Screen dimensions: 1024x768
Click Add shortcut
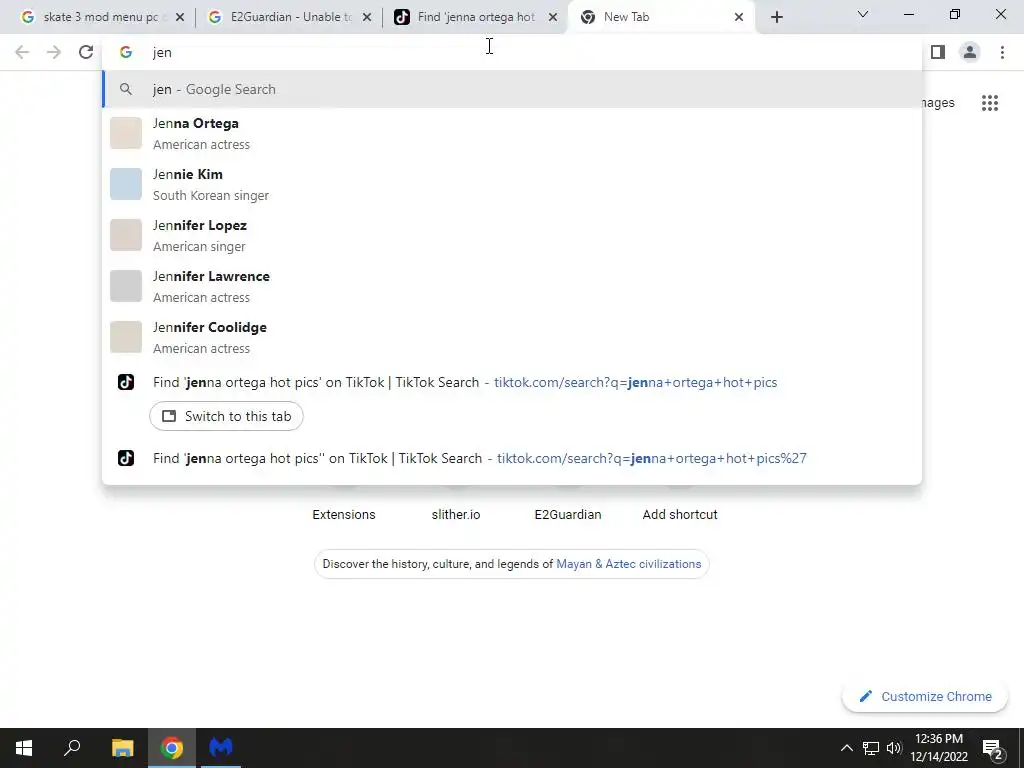[x=680, y=515]
